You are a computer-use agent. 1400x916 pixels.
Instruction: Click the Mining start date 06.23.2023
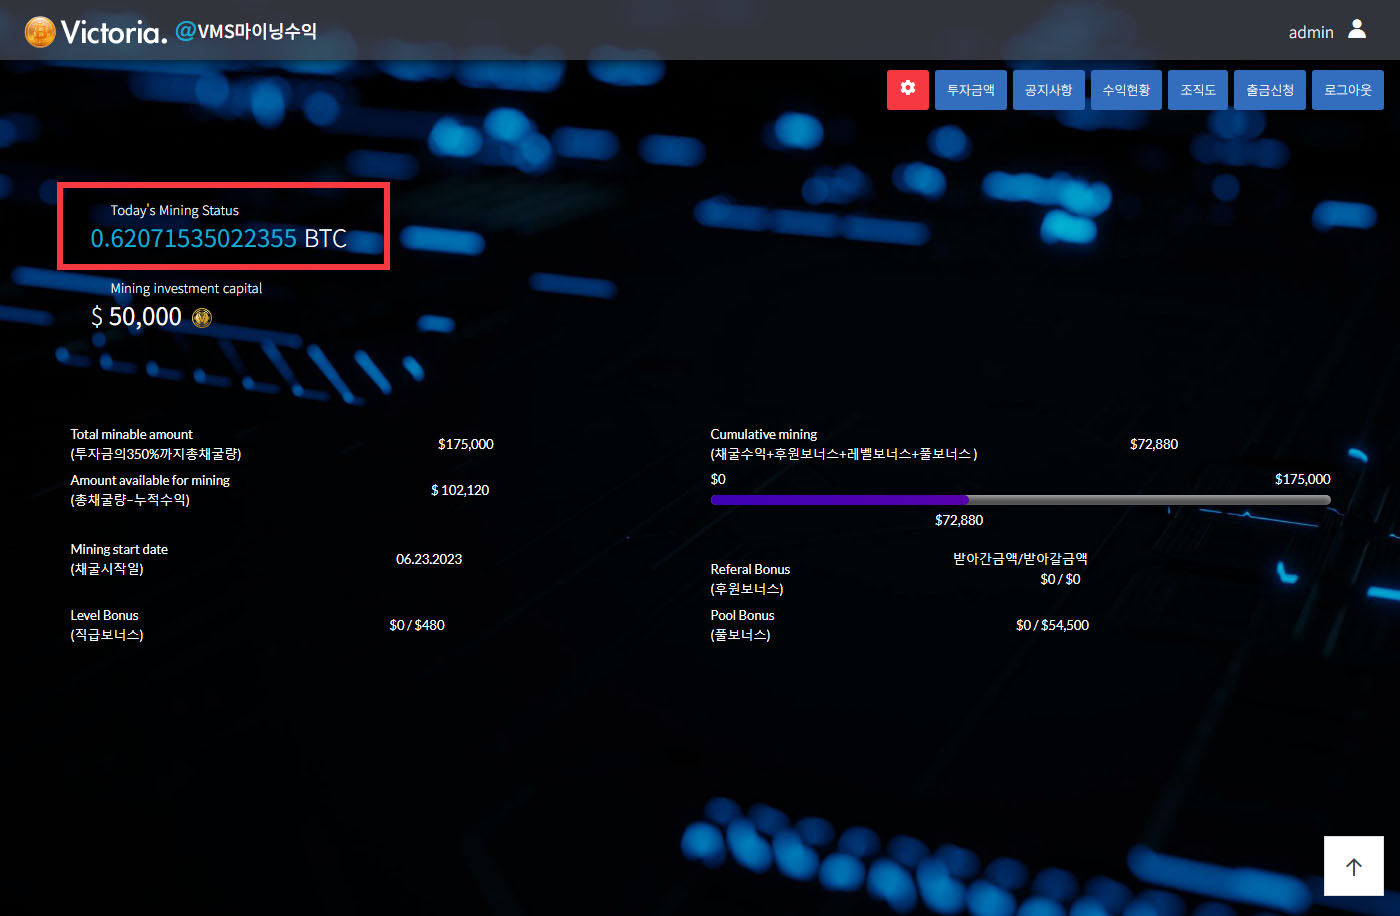pos(428,559)
